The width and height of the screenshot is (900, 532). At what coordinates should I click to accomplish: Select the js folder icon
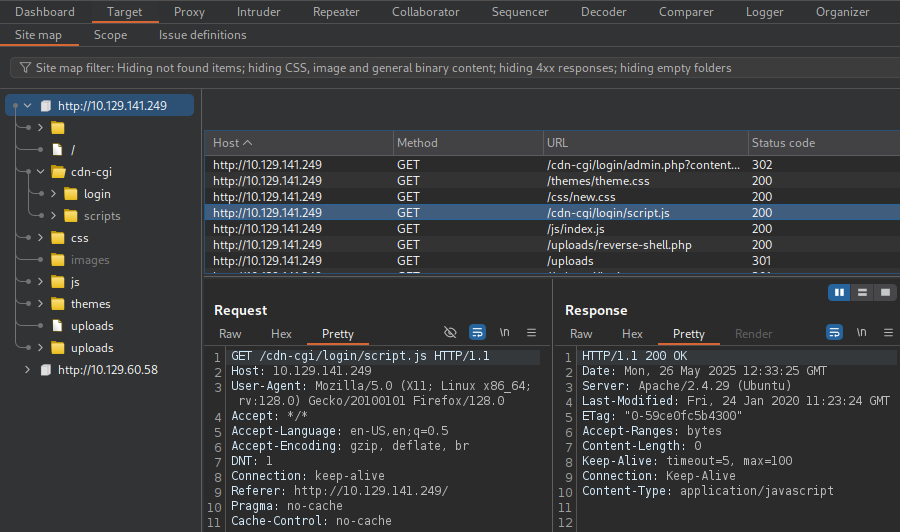[57, 282]
